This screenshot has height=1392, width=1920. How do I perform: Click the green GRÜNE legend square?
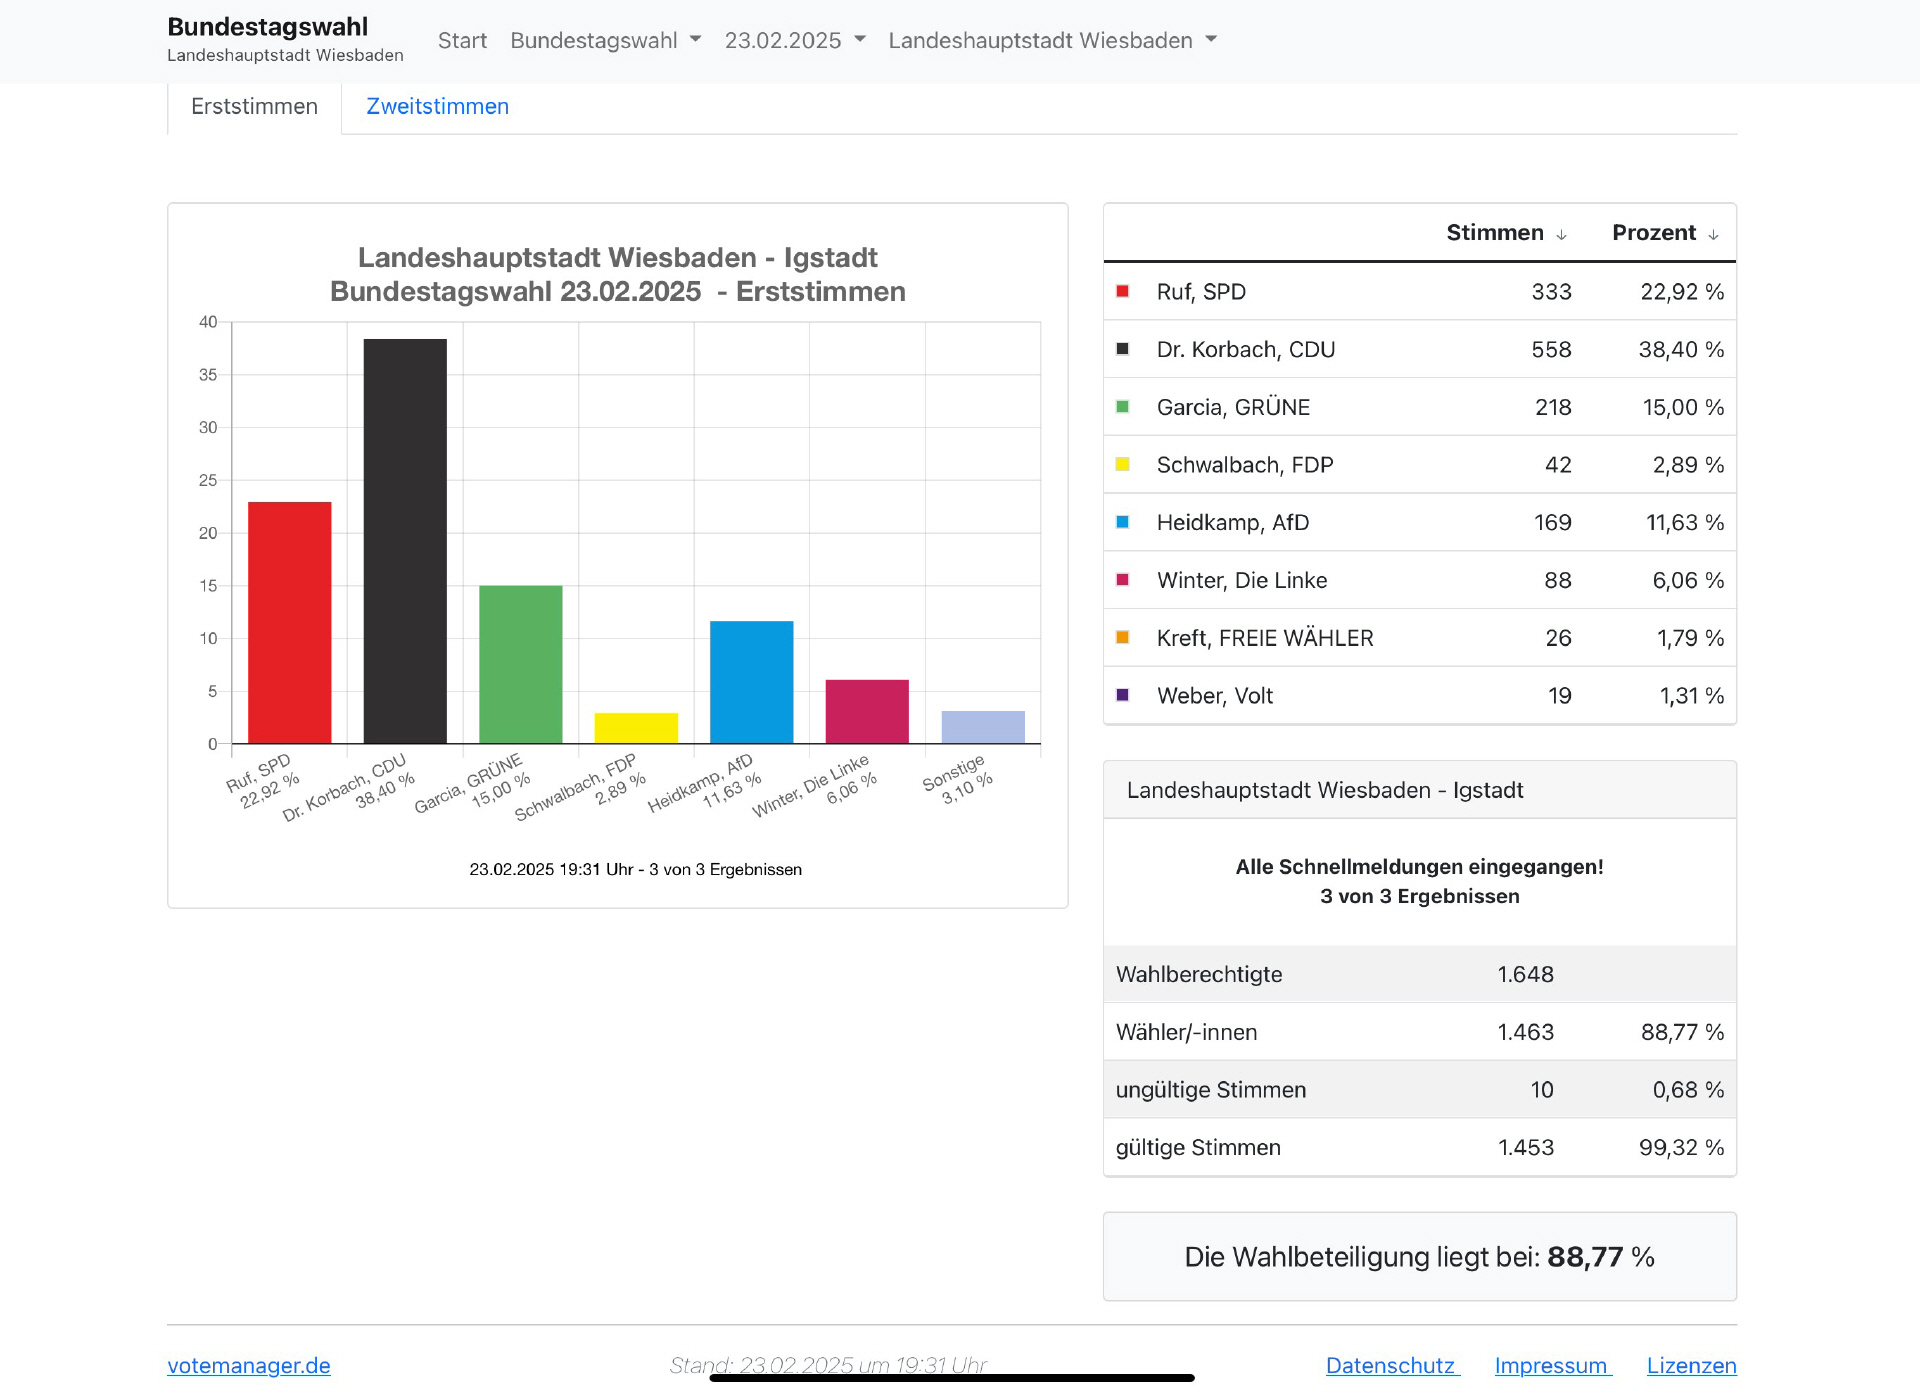[1122, 407]
